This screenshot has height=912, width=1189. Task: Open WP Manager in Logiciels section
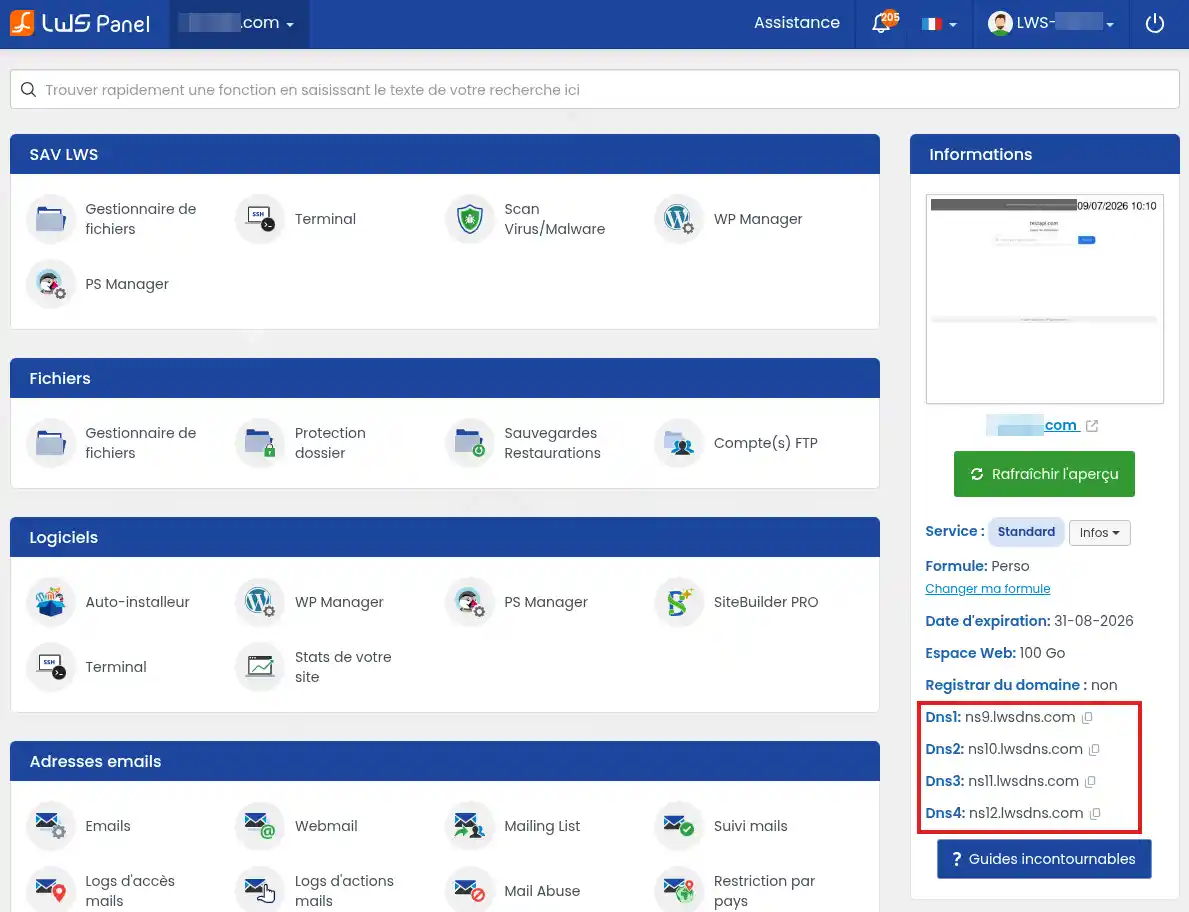[310, 602]
